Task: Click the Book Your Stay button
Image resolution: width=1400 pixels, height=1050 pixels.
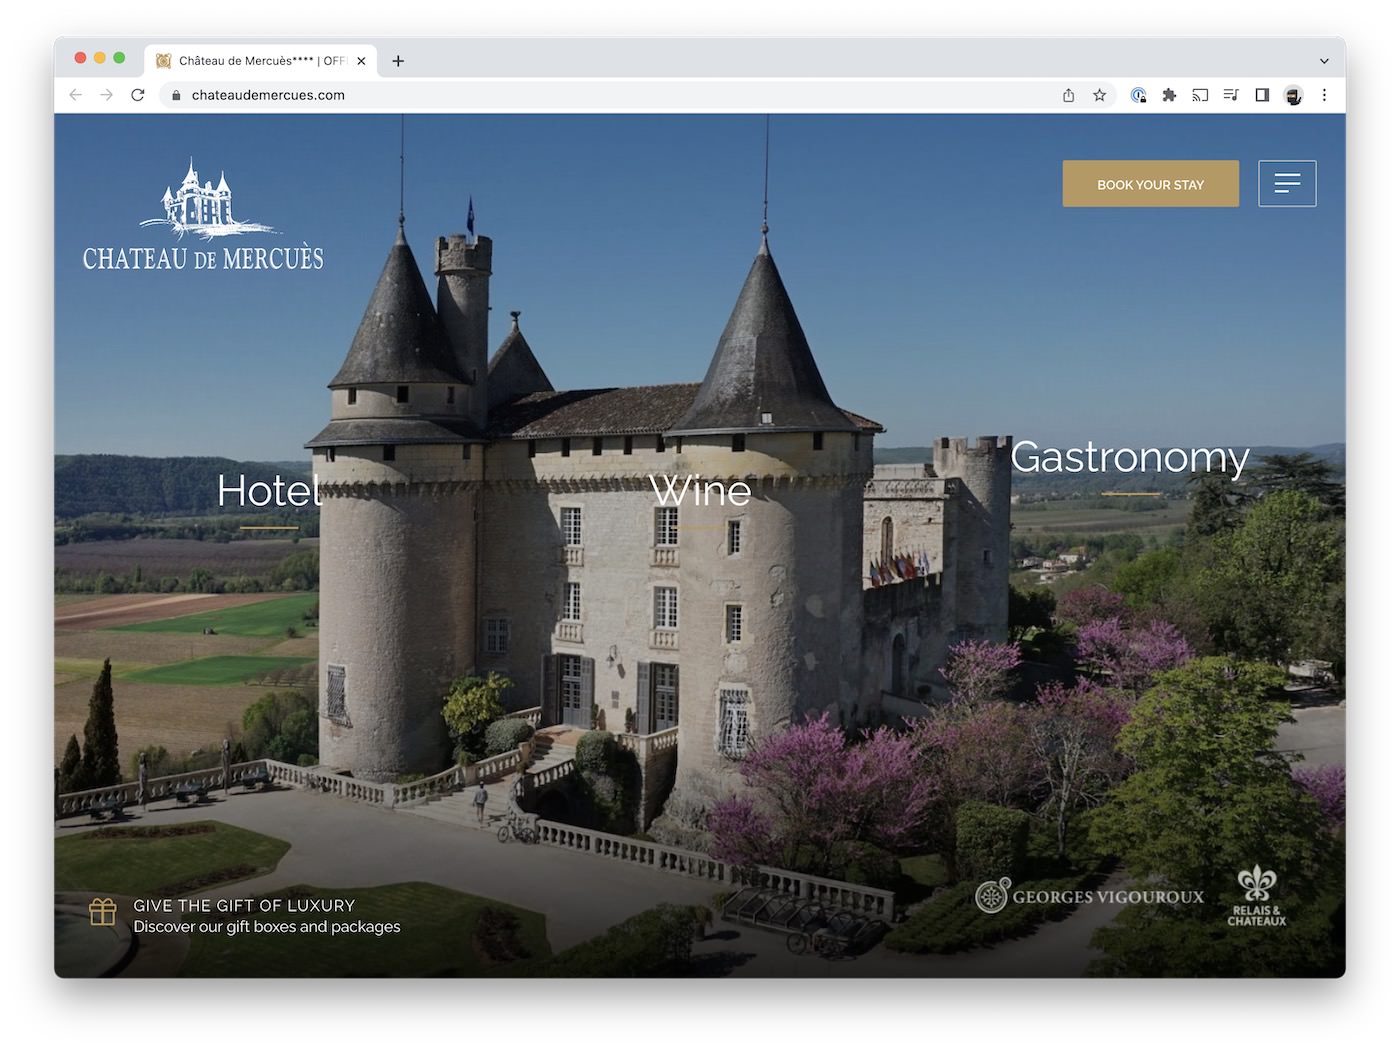Action: point(1150,184)
